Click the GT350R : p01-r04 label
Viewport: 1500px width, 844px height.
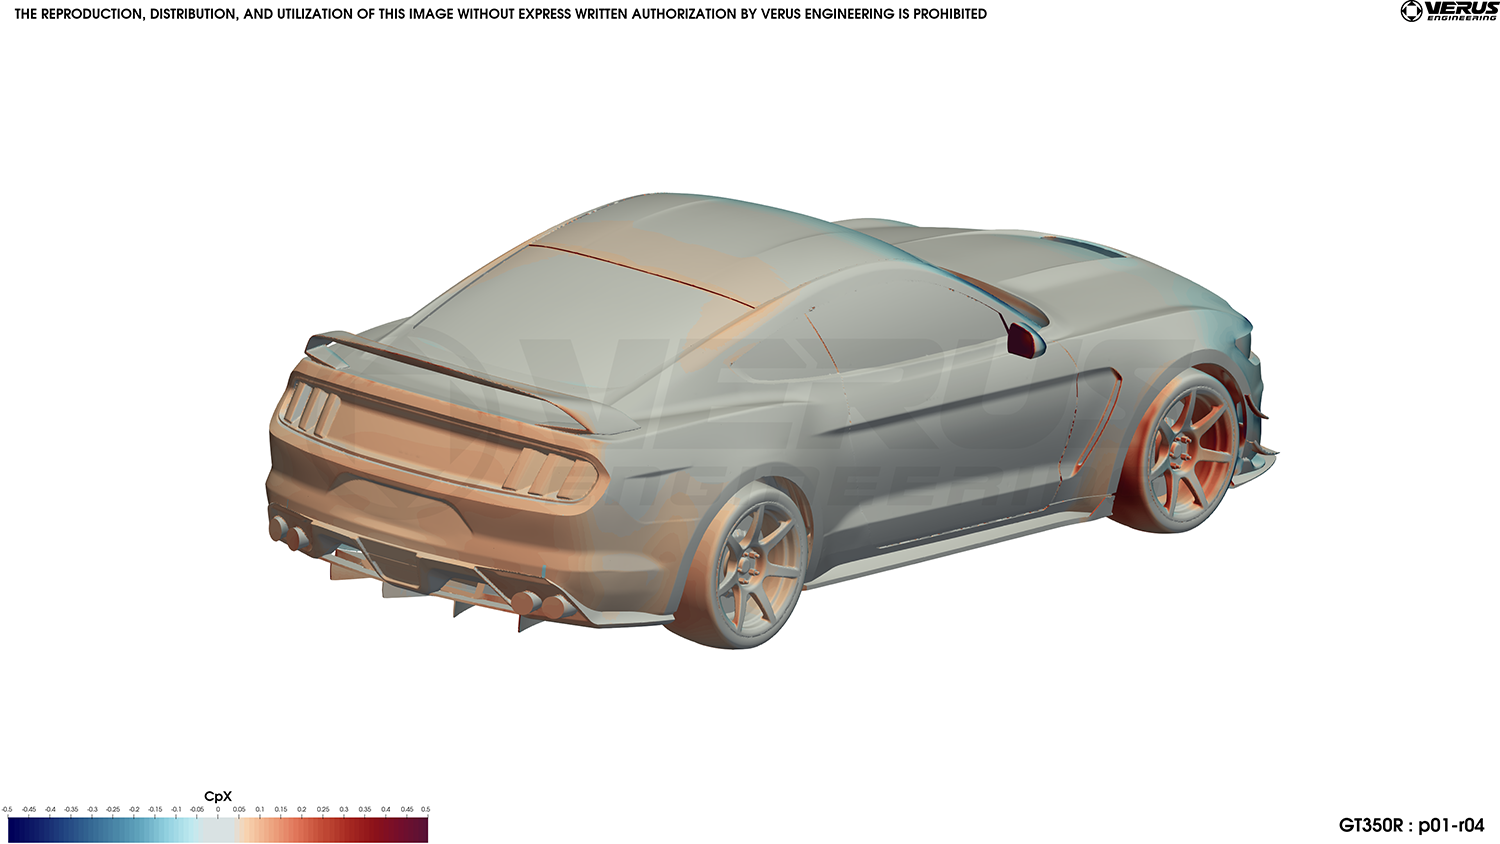[x=1411, y=825]
